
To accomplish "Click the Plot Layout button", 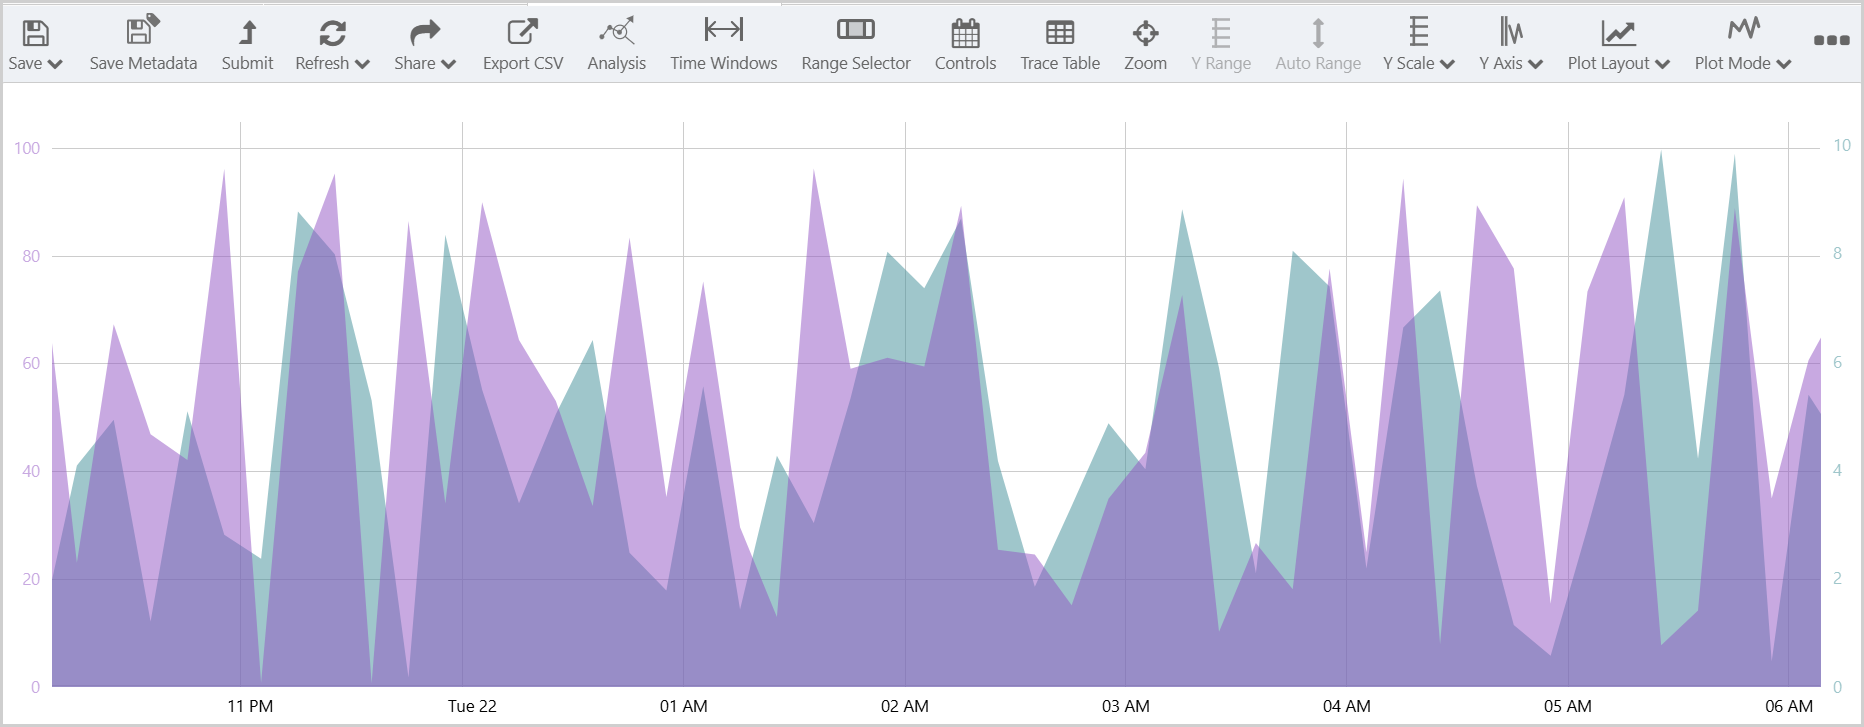I will click(1618, 46).
